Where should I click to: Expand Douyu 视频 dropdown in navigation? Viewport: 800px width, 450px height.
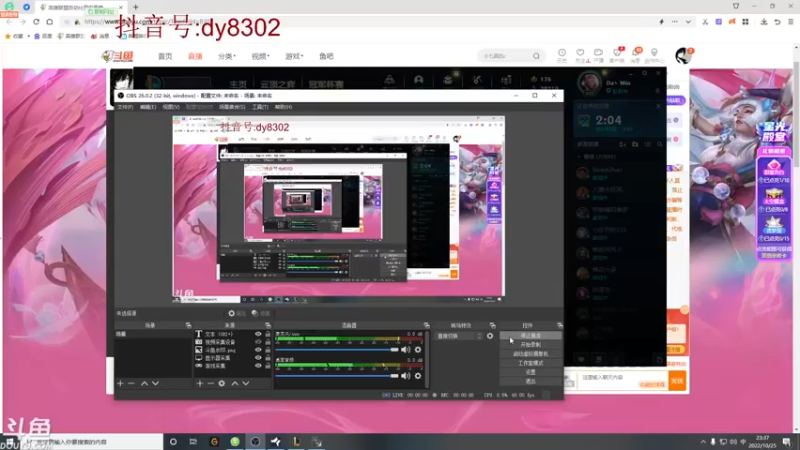point(260,56)
